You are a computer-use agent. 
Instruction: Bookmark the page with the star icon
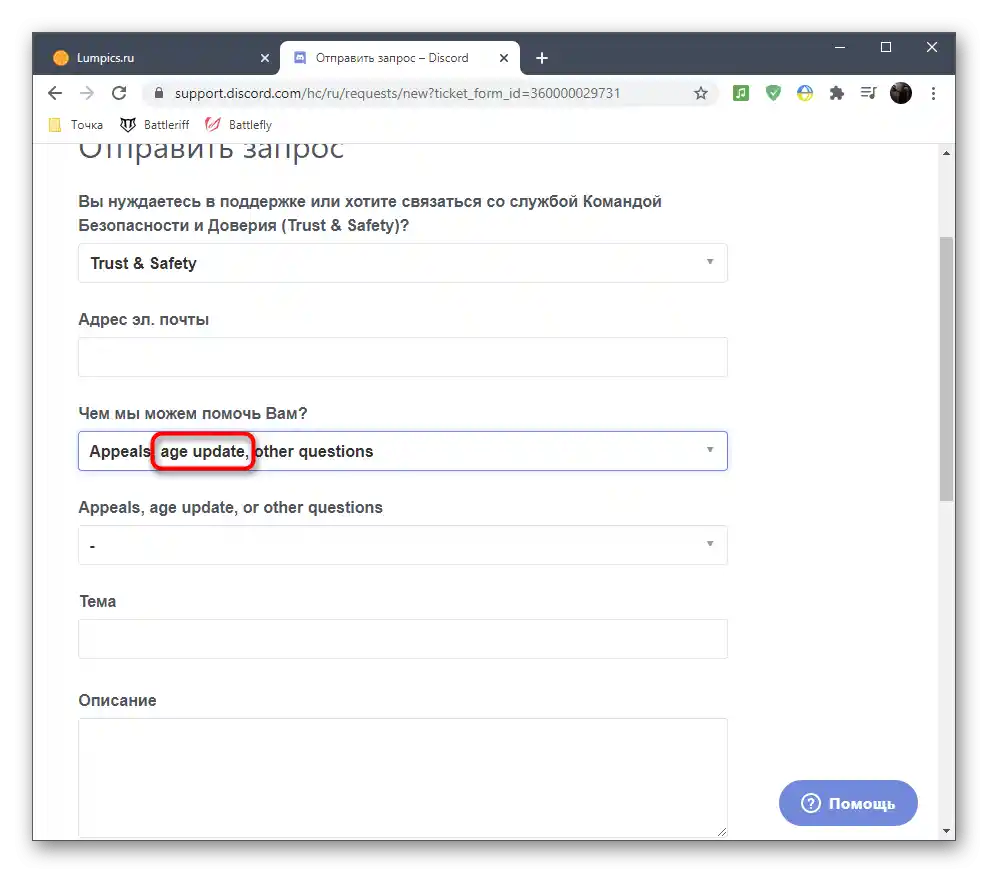click(701, 93)
